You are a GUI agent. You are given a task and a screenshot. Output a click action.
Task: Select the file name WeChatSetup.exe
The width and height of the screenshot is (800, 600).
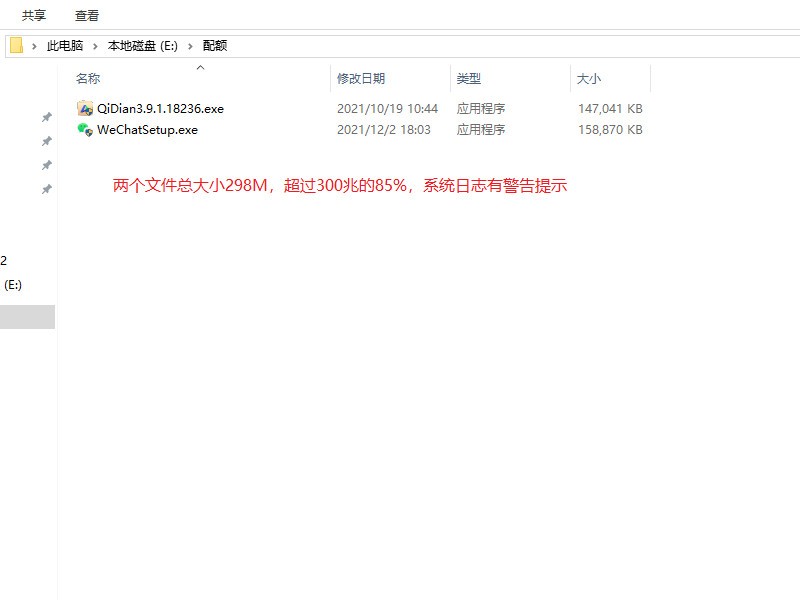click(x=147, y=130)
